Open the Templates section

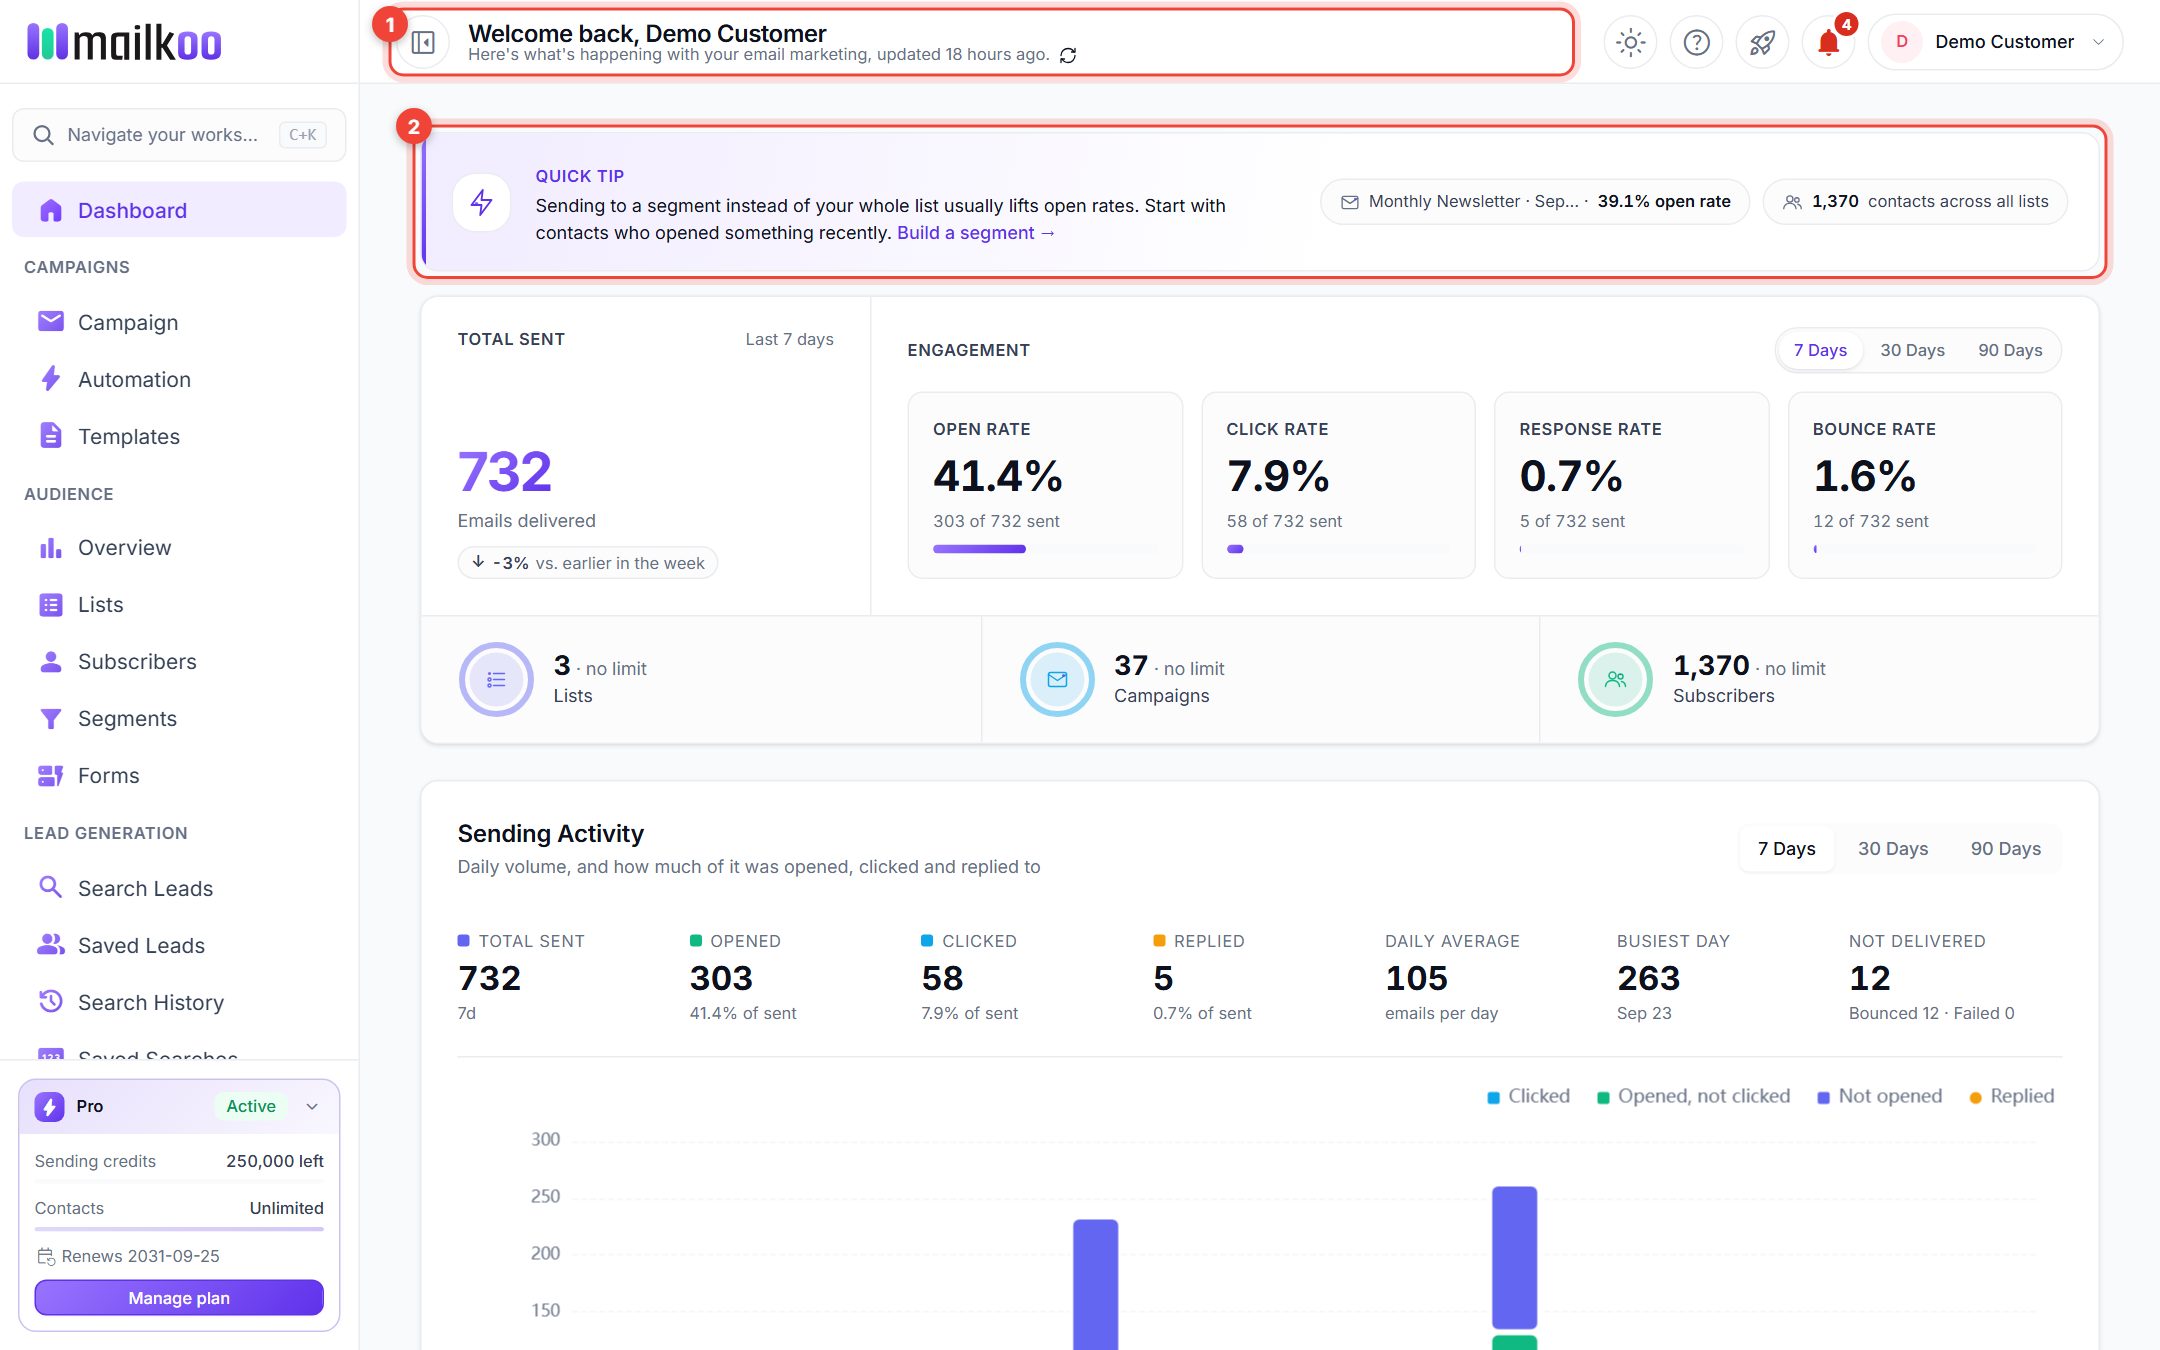[x=179, y=436]
